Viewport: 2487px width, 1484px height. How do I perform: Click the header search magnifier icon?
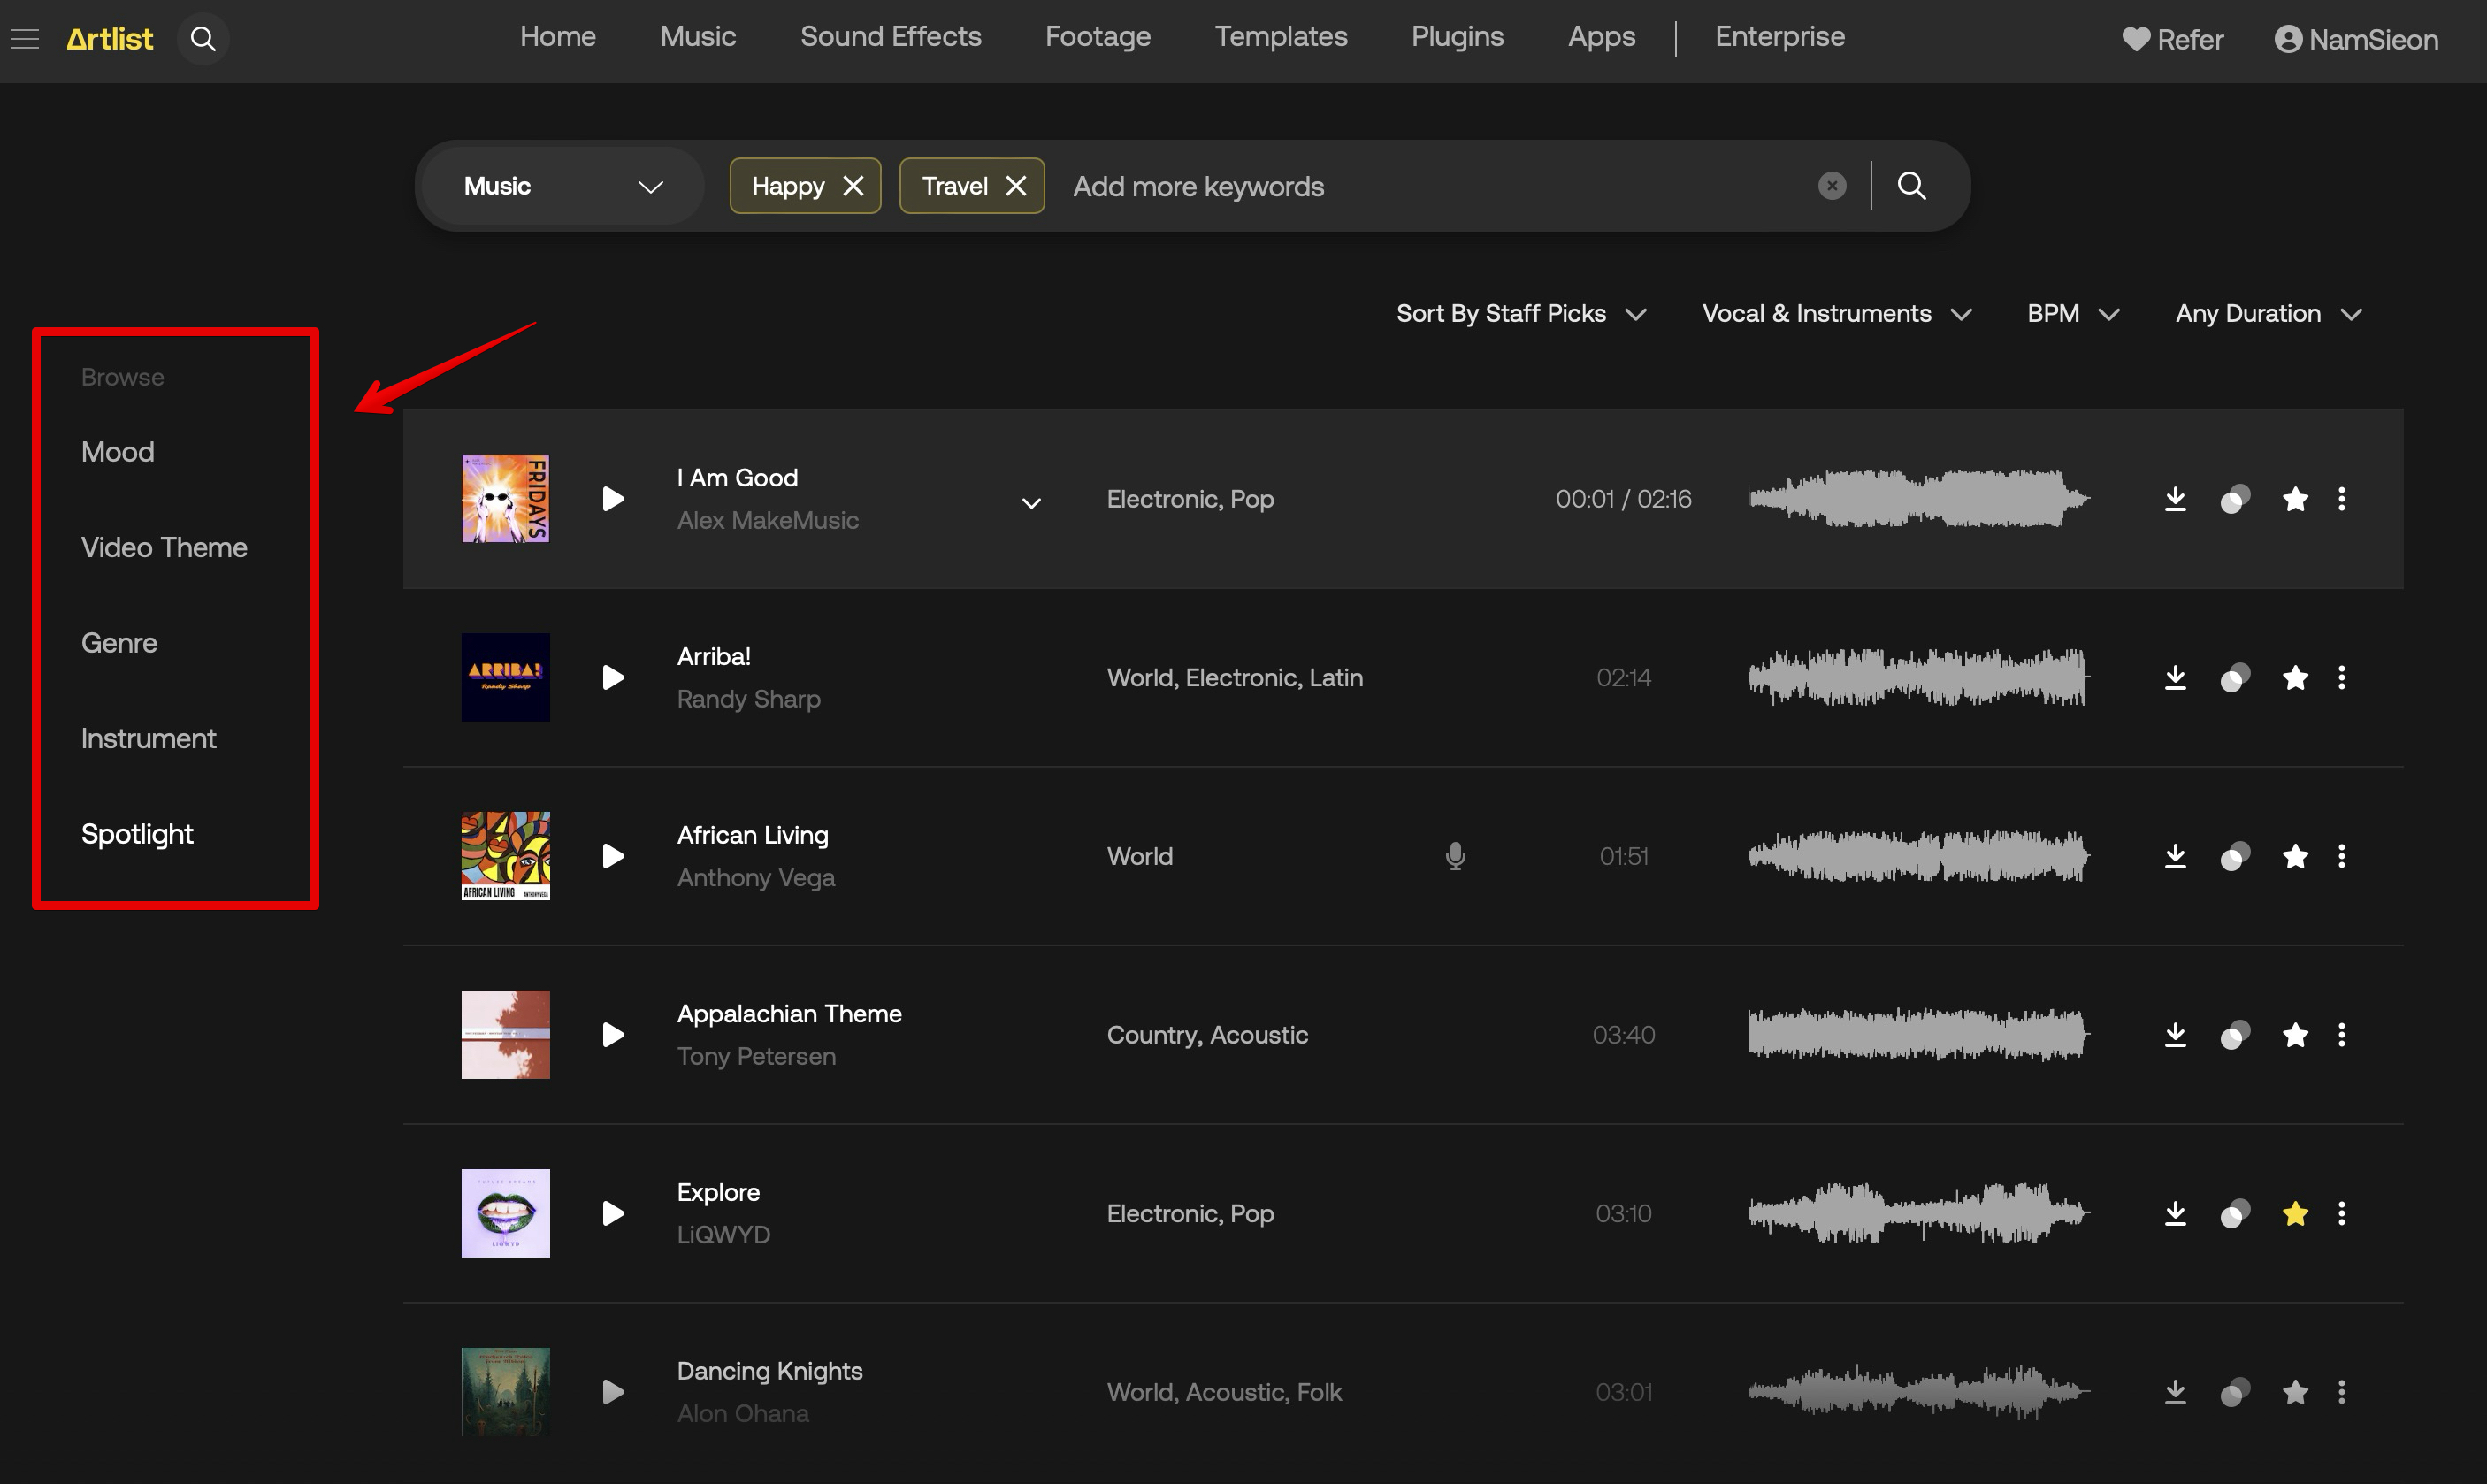(x=203, y=39)
